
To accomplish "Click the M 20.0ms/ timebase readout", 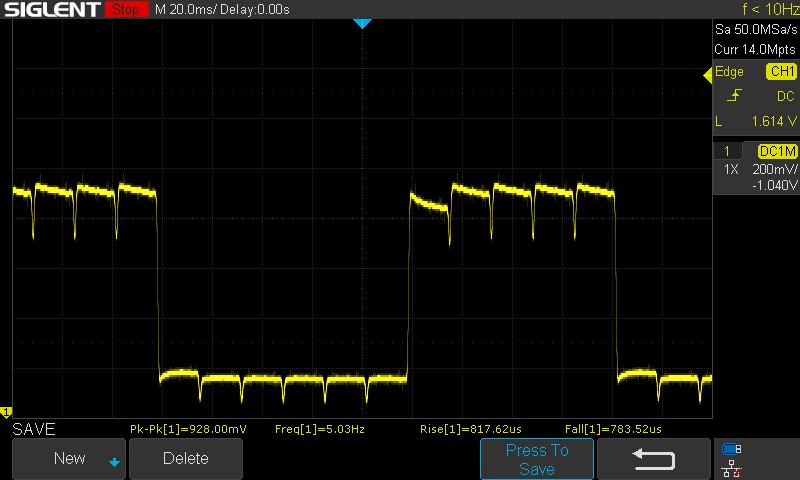I will [x=186, y=10].
